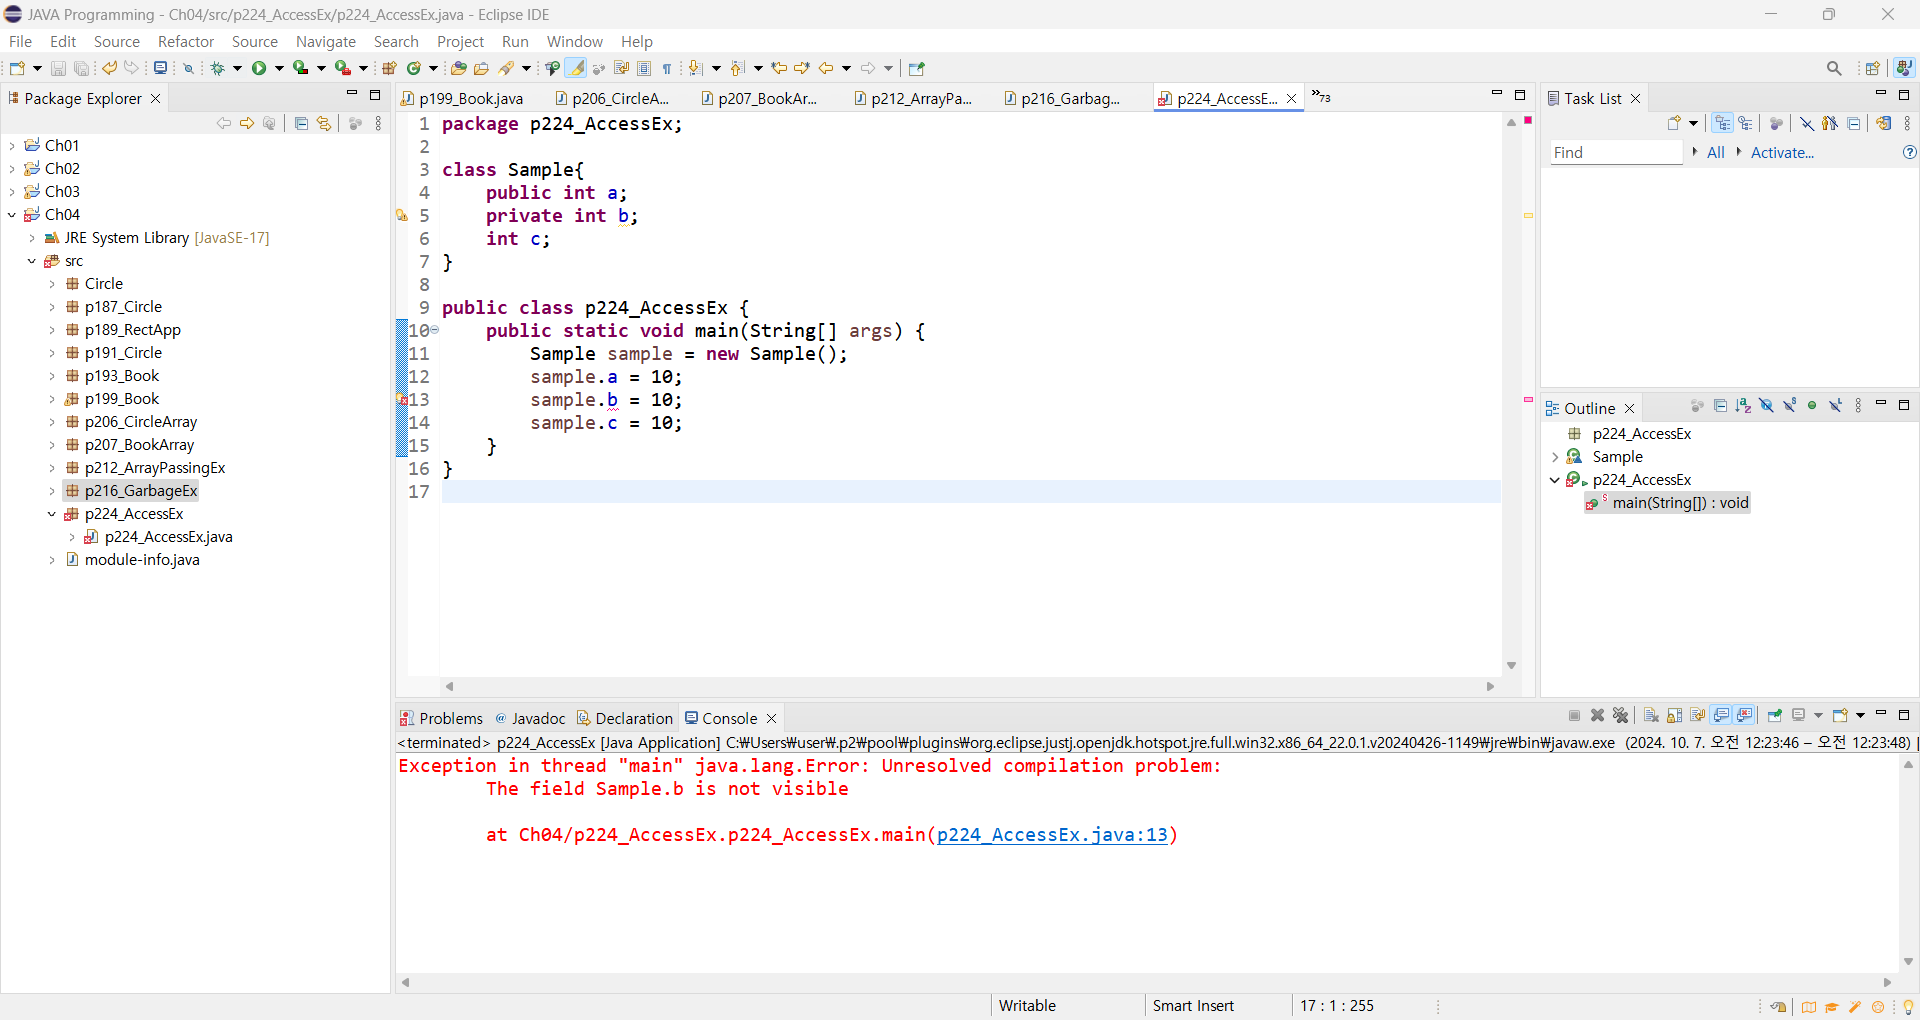Toggle Hide Completed Tasks in Task List
Image resolution: width=1920 pixels, height=1020 pixels.
(x=1807, y=123)
